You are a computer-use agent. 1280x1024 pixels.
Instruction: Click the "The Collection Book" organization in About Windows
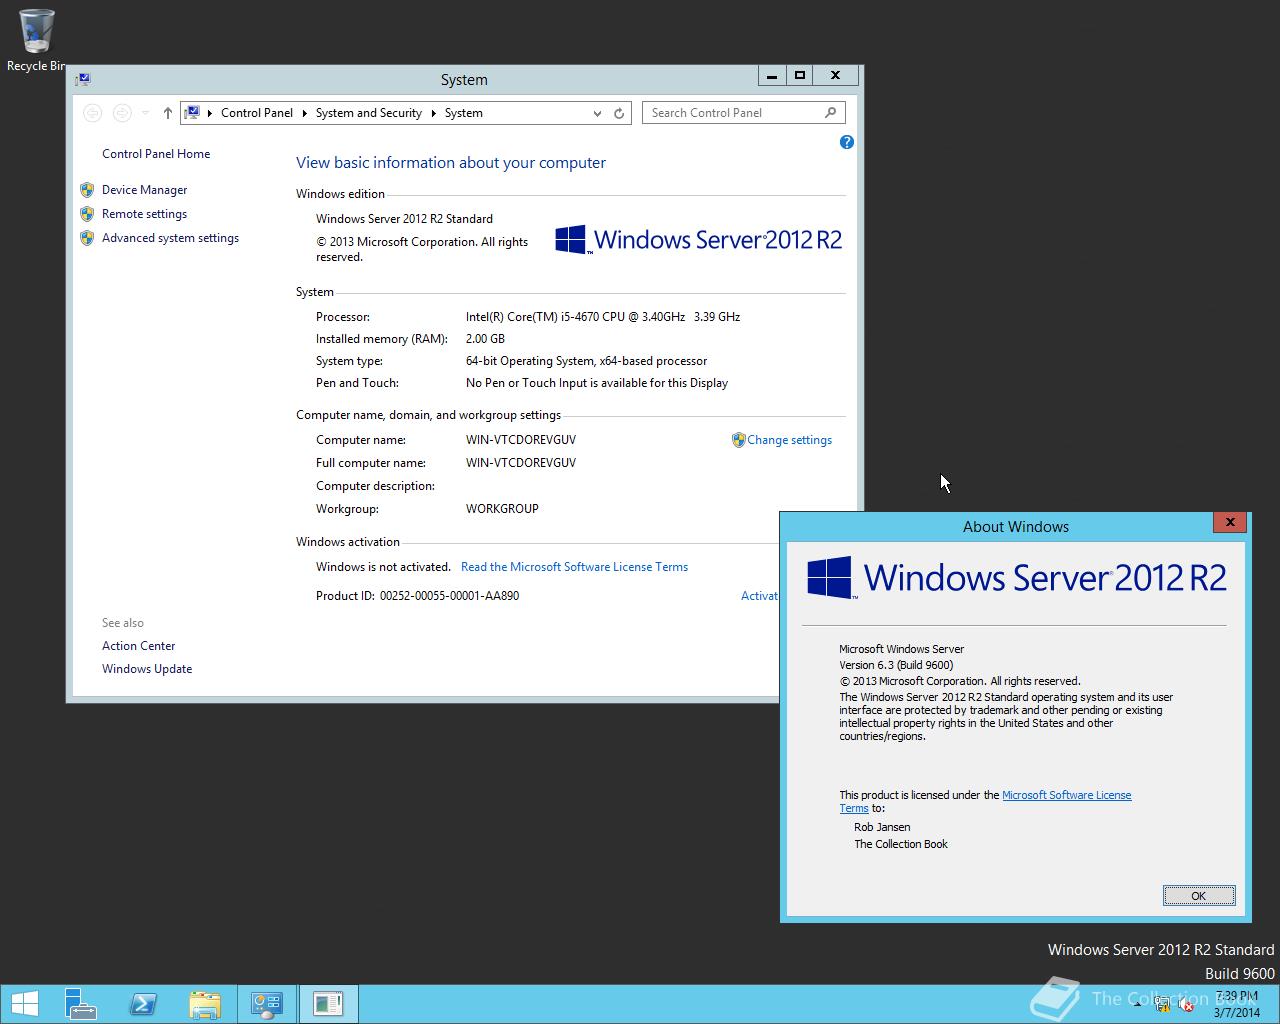pos(901,844)
